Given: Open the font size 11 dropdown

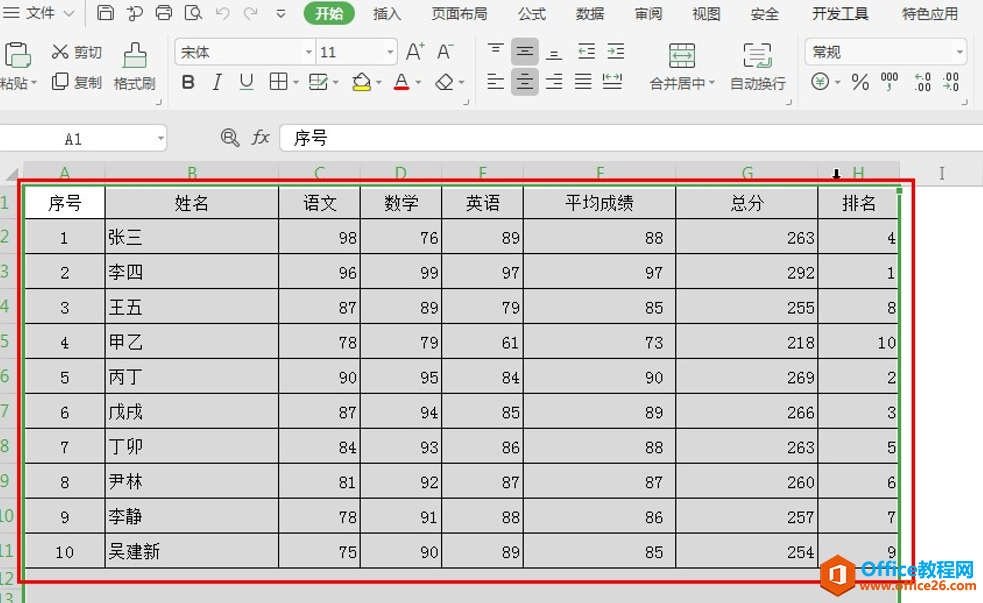Looking at the screenshot, I should [x=390, y=52].
